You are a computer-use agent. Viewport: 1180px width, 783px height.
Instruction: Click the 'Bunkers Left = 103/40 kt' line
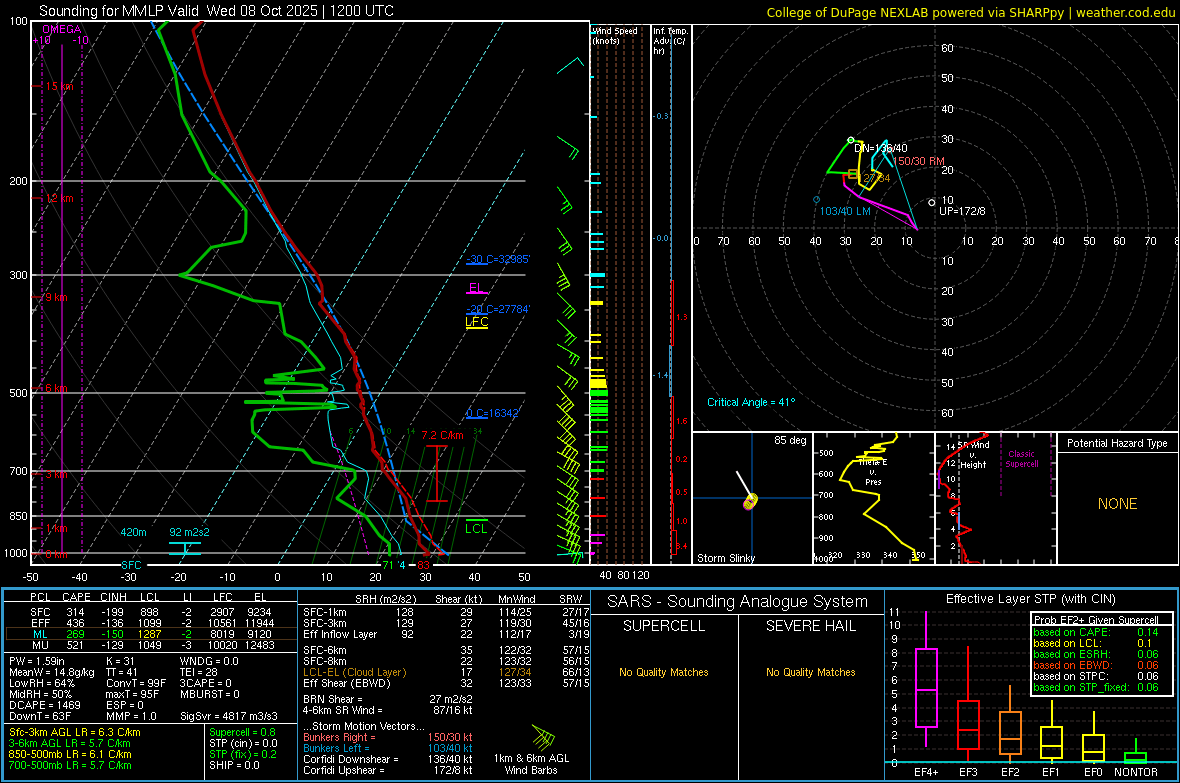tap(388, 748)
